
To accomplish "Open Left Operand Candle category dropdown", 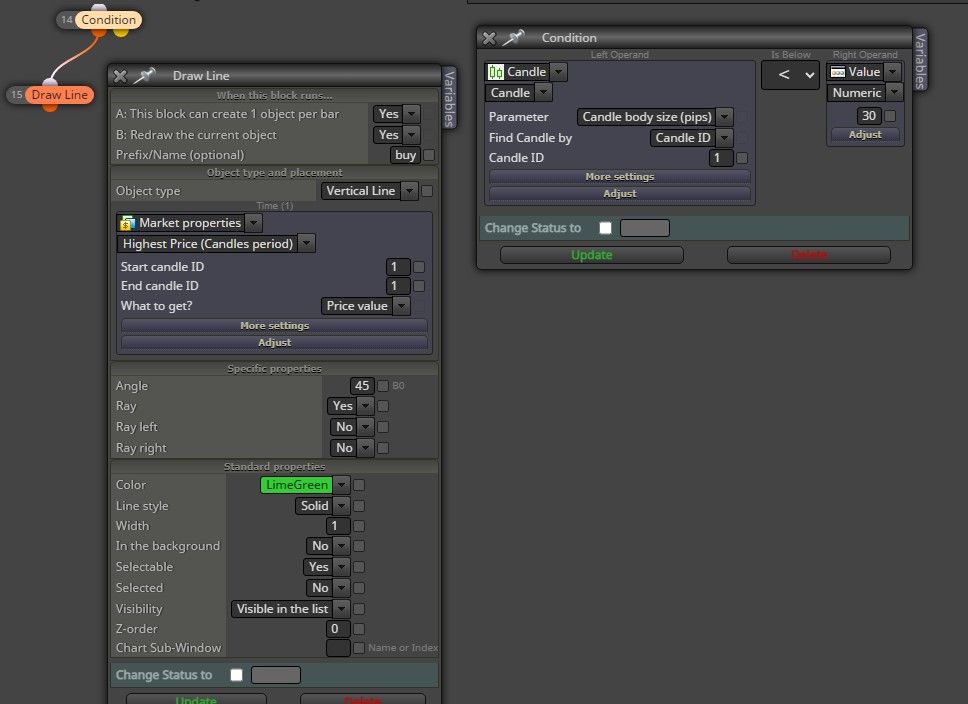I will pos(526,72).
